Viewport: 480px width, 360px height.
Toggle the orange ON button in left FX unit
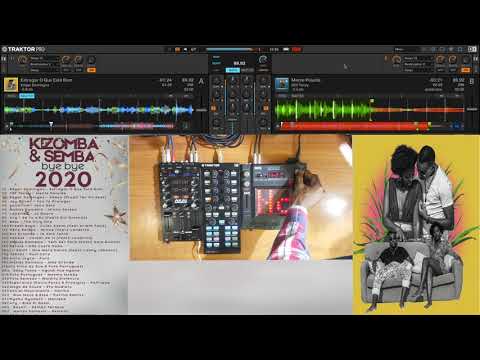coord(91,70)
